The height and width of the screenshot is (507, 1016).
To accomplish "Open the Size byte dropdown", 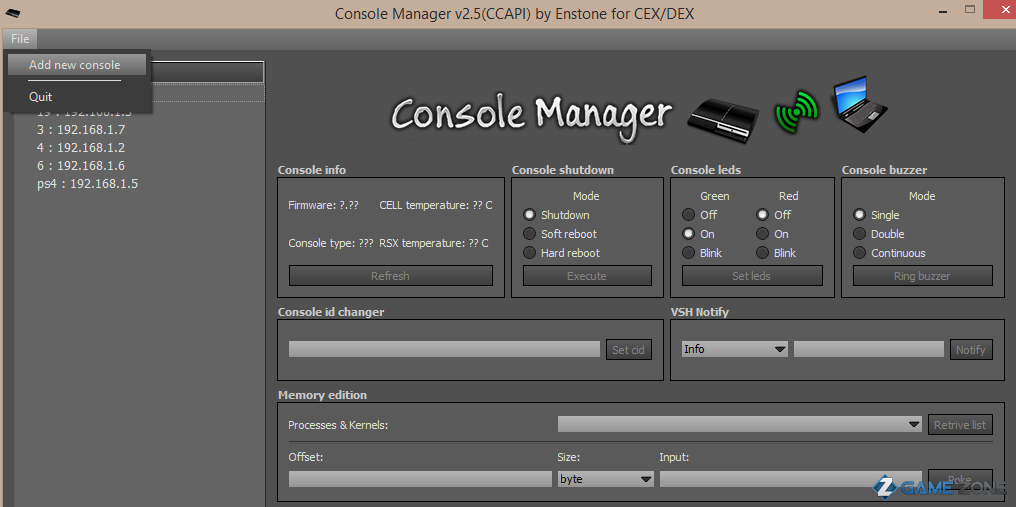I will click(x=606, y=479).
